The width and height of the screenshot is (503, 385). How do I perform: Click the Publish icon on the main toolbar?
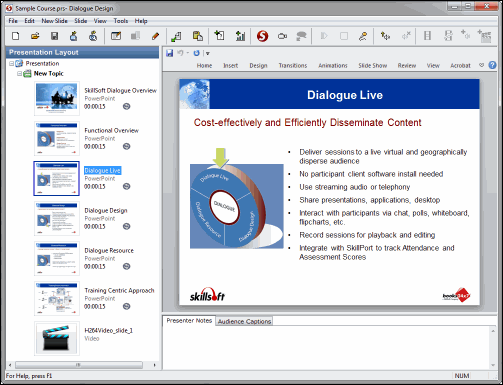(74, 36)
